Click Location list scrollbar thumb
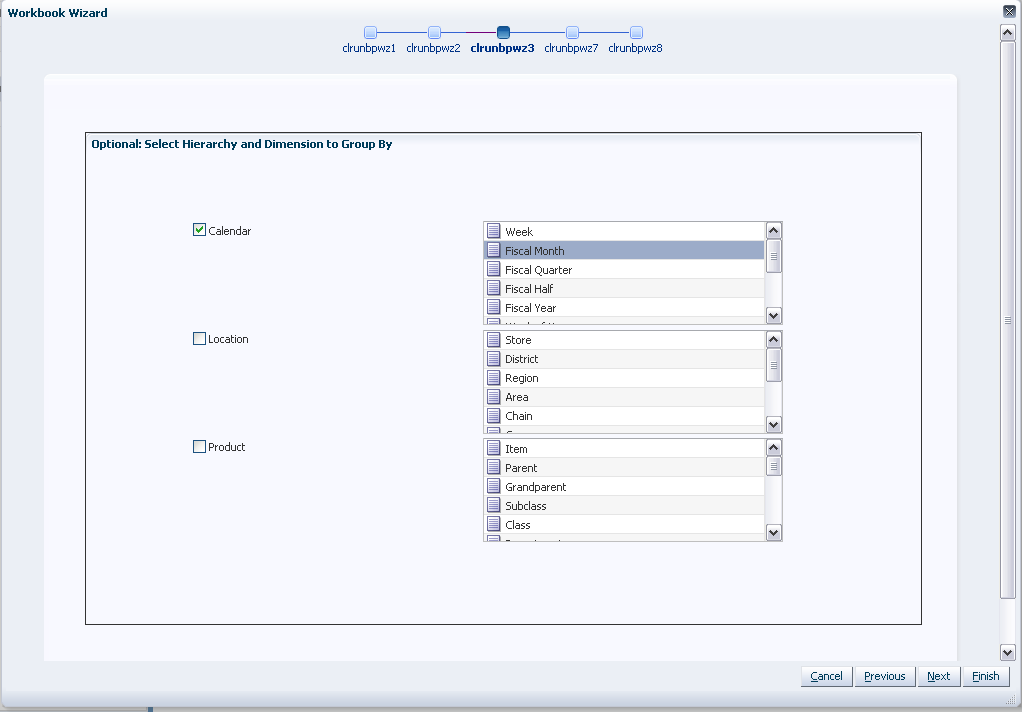This screenshot has height=712, width=1022. pyautogui.click(x=773, y=365)
